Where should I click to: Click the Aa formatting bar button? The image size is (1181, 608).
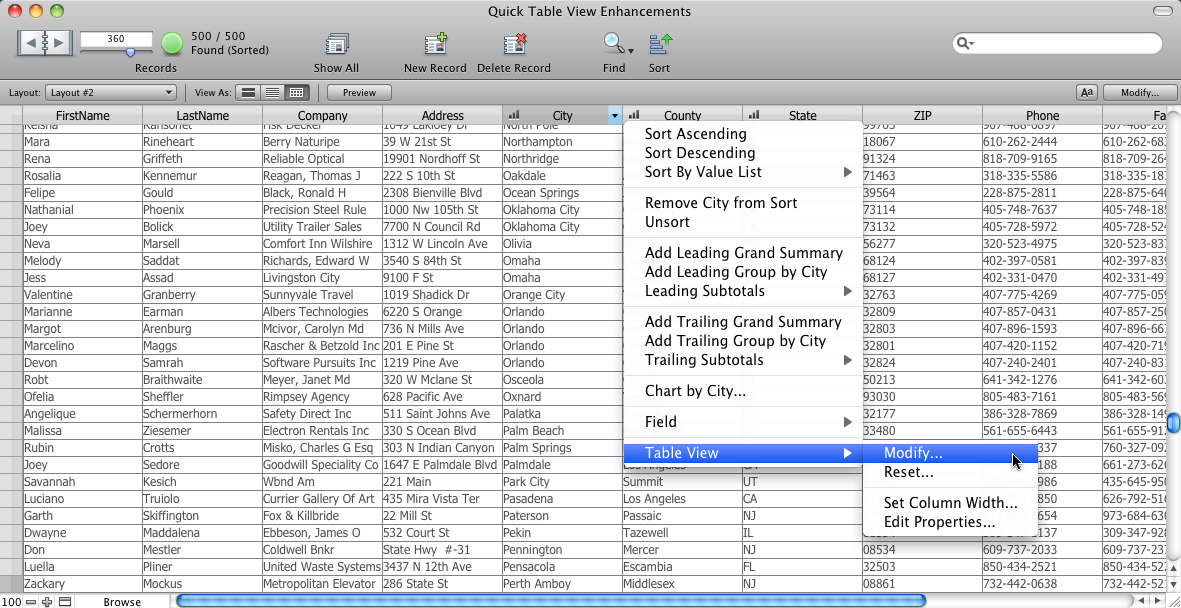(1086, 92)
